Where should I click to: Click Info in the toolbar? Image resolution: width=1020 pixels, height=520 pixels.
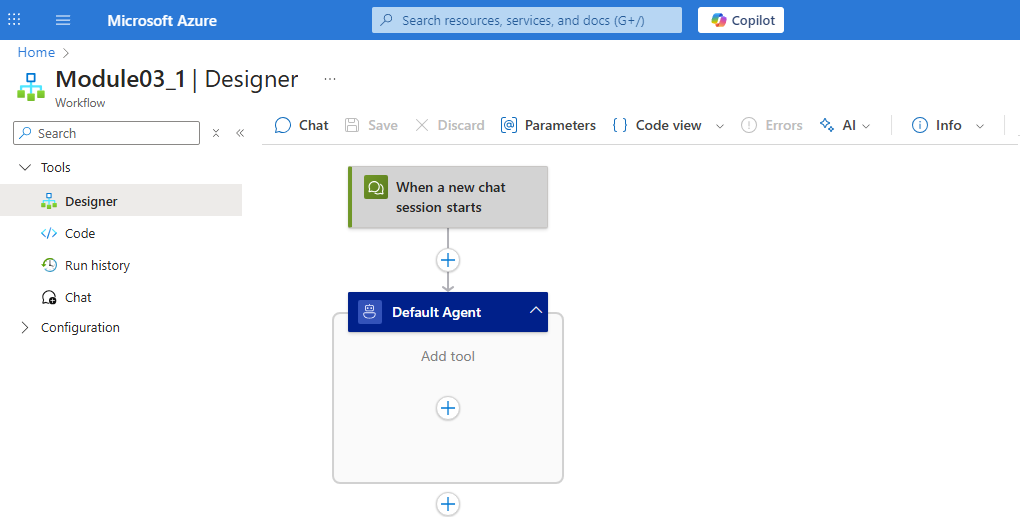[937, 125]
